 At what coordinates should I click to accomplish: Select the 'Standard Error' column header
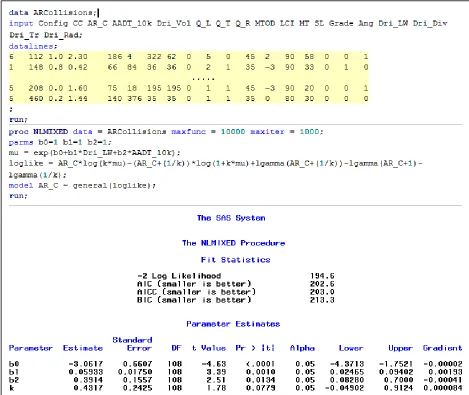coord(132,344)
